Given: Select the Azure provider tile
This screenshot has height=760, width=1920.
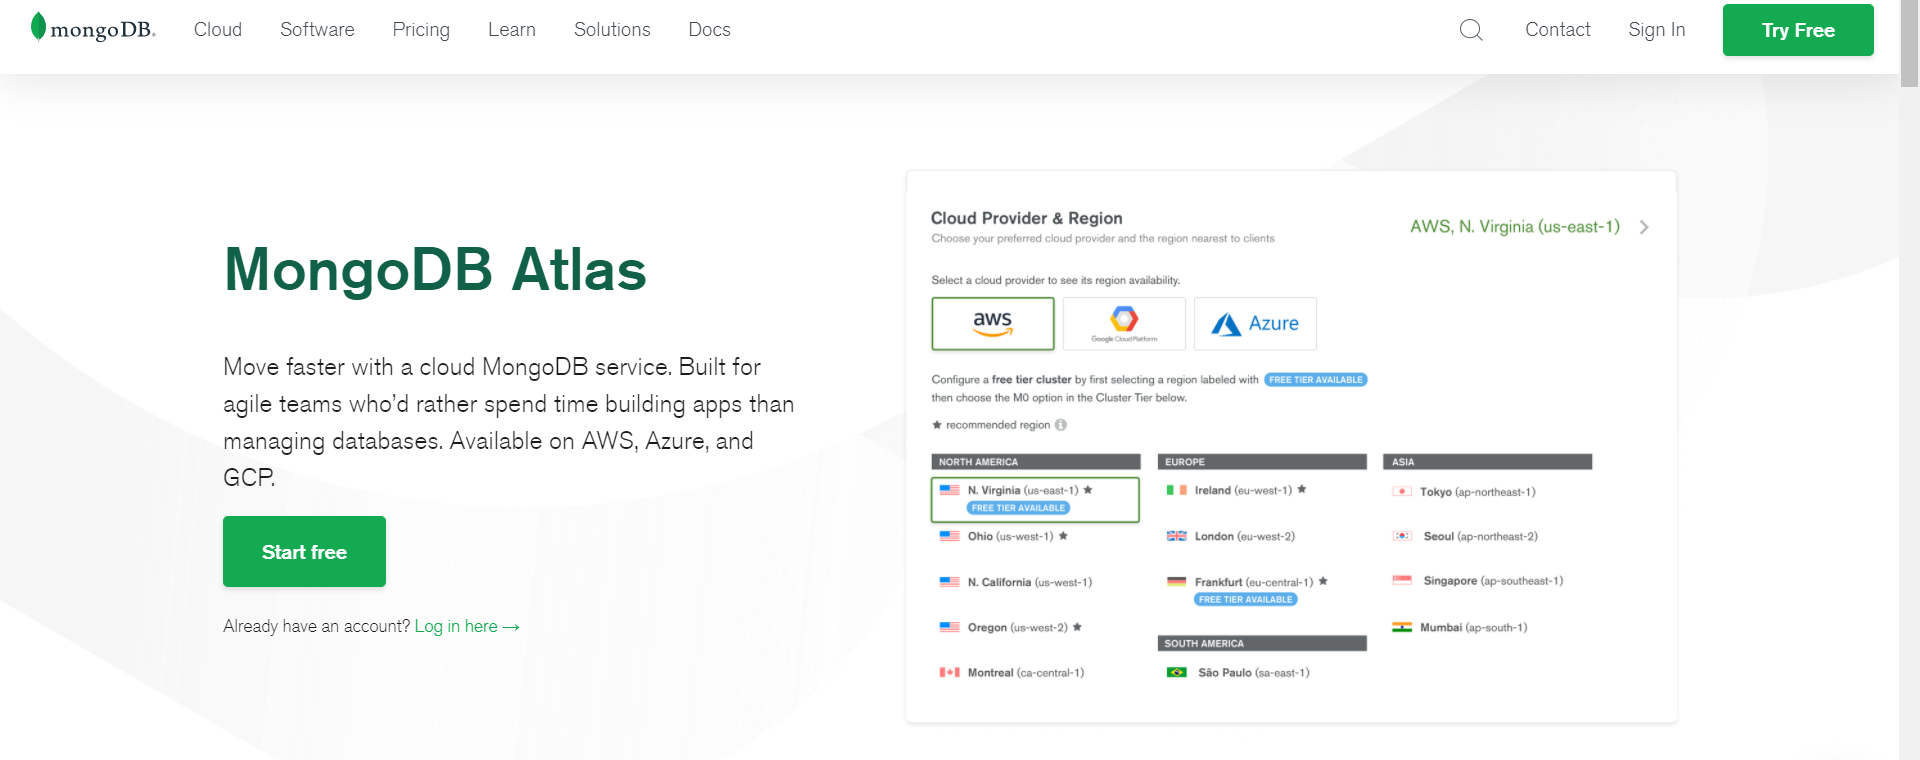Looking at the screenshot, I should tap(1255, 324).
